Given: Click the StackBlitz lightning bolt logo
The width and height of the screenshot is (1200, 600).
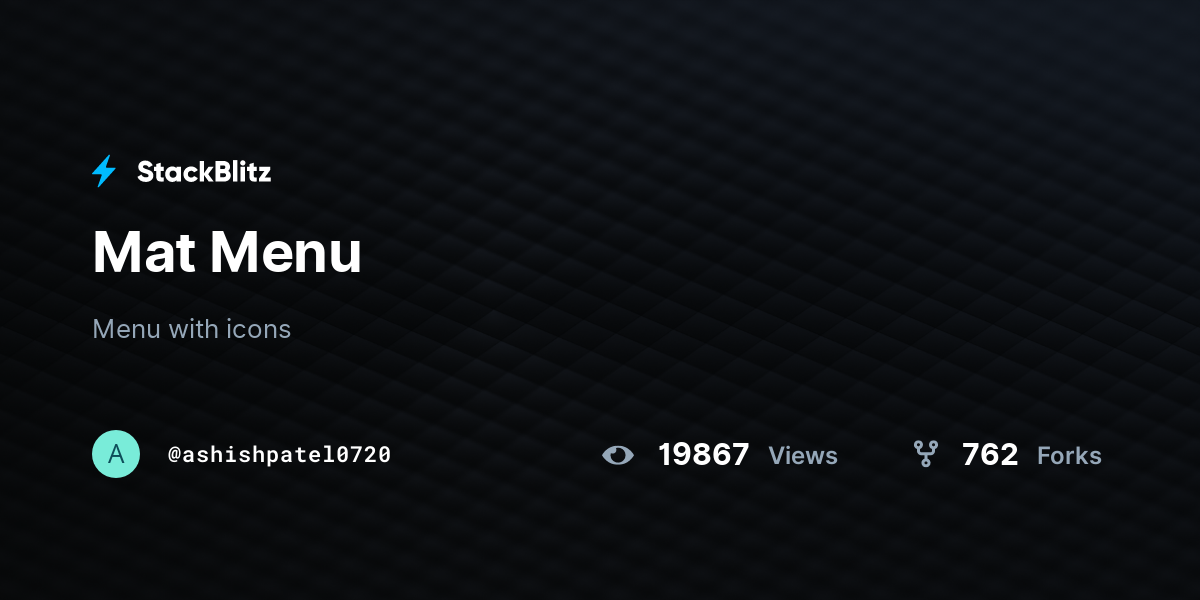Looking at the screenshot, I should 104,171.
